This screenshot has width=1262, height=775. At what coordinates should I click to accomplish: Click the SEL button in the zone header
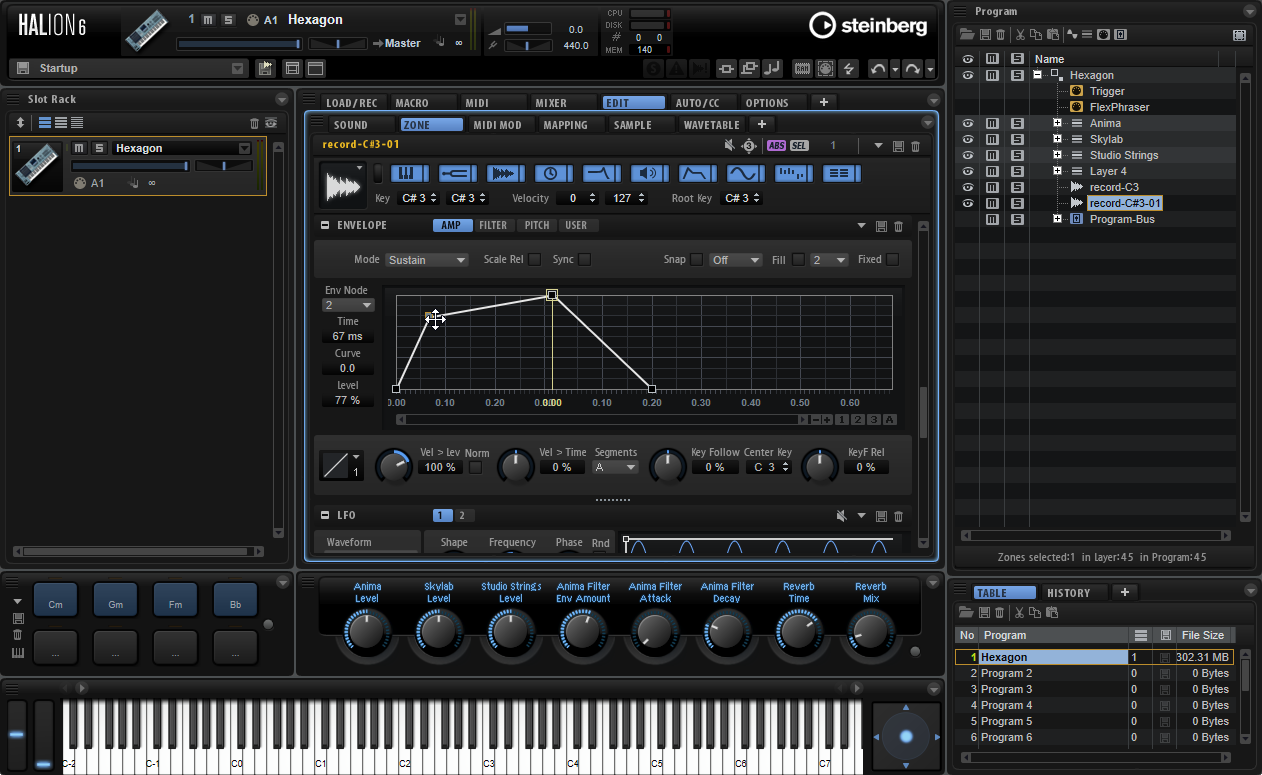click(x=799, y=146)
